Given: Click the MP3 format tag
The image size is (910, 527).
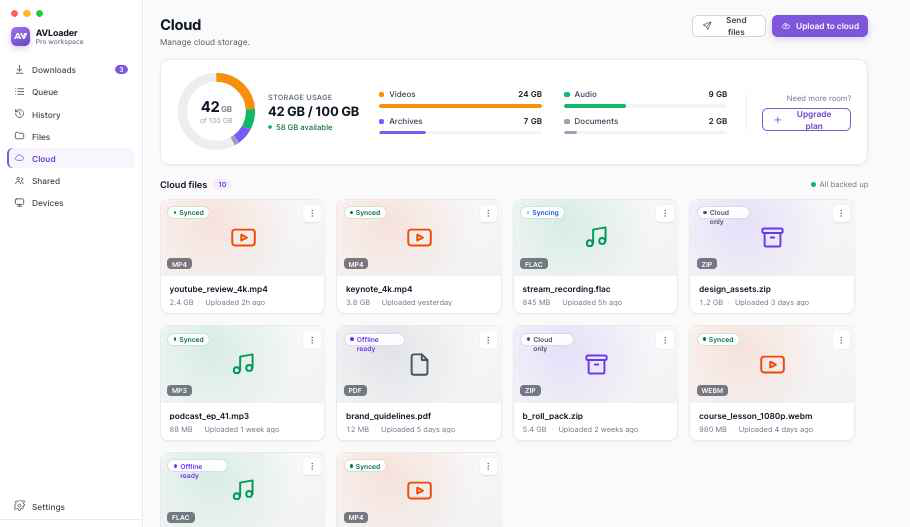Looking at the screenshot, I should tap(179, 391).
